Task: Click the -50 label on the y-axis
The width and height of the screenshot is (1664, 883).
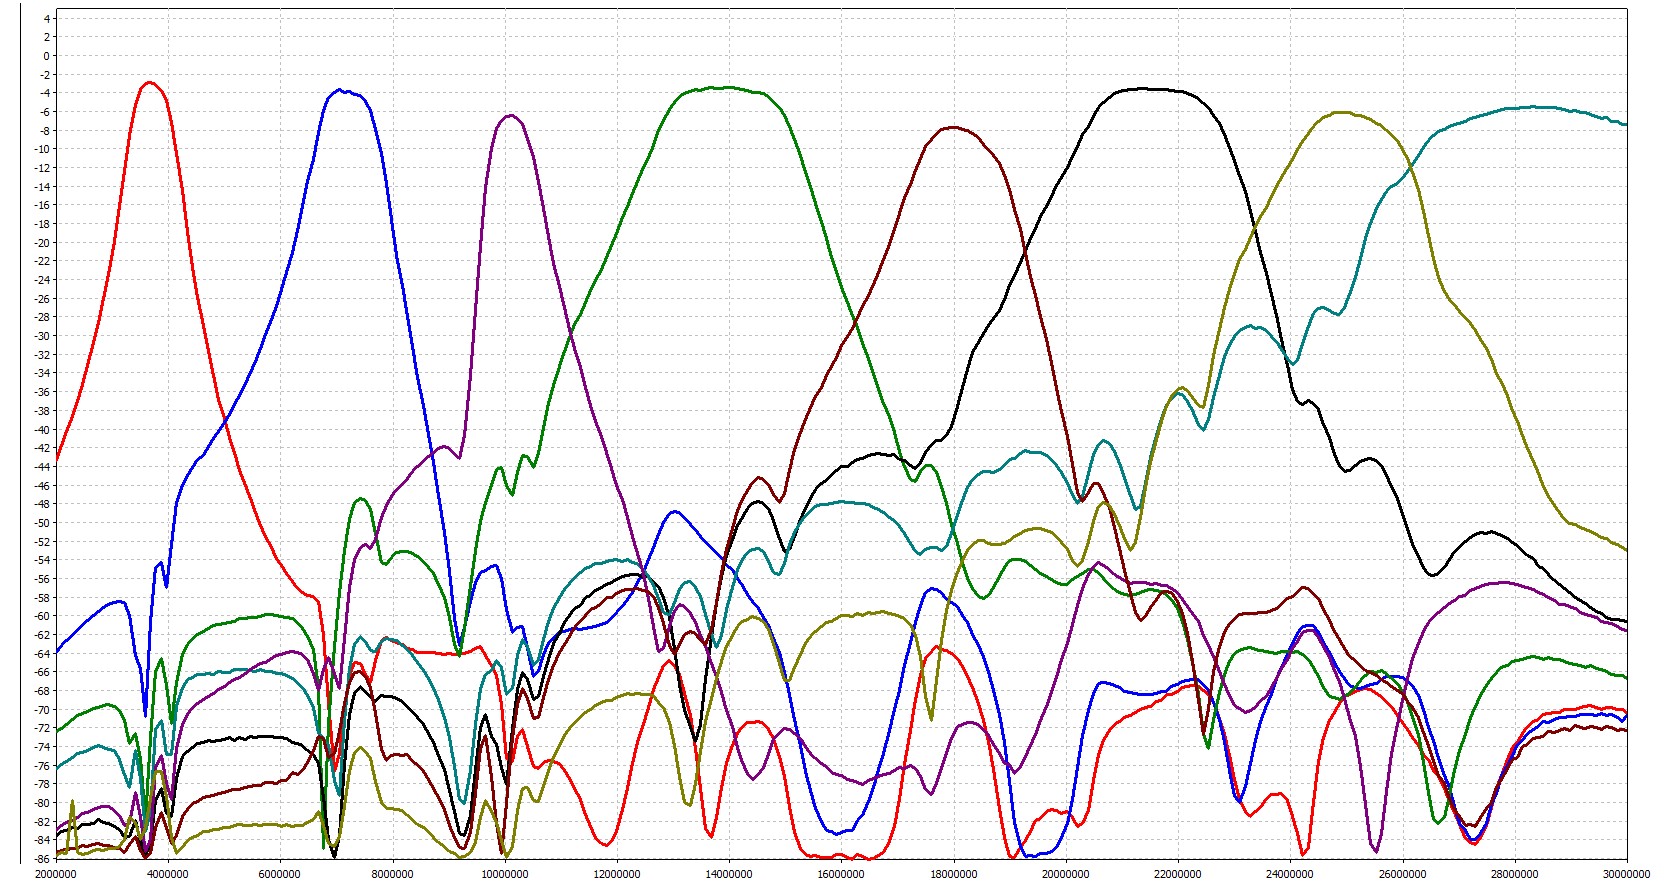Action: click(42, 523)
